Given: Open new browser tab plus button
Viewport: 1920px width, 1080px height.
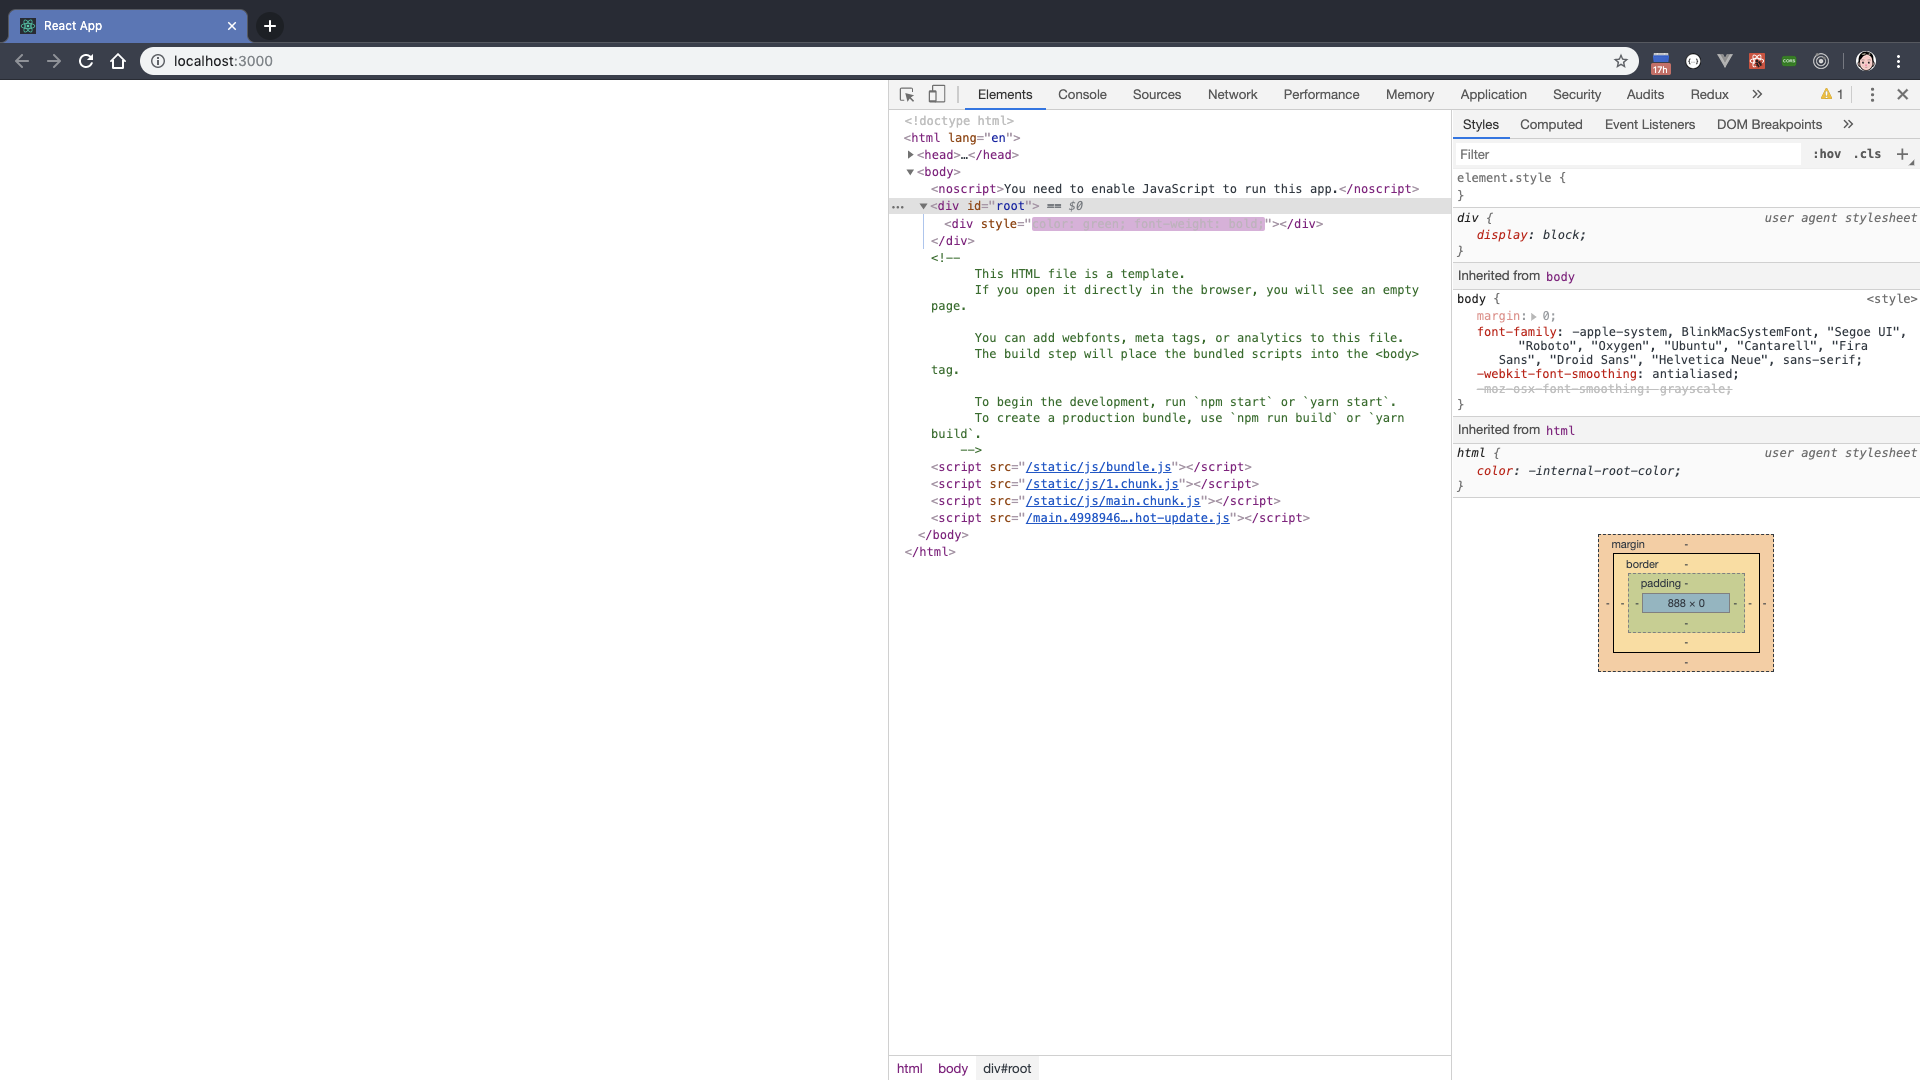Looking at the screenshot, I should pos(270,26).
